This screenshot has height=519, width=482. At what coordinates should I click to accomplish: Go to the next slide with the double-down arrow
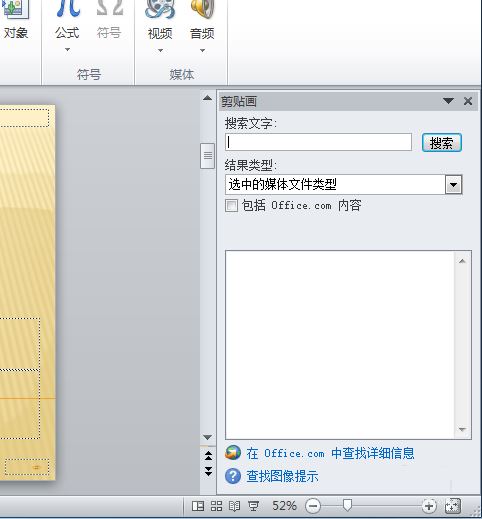(208, 471)
